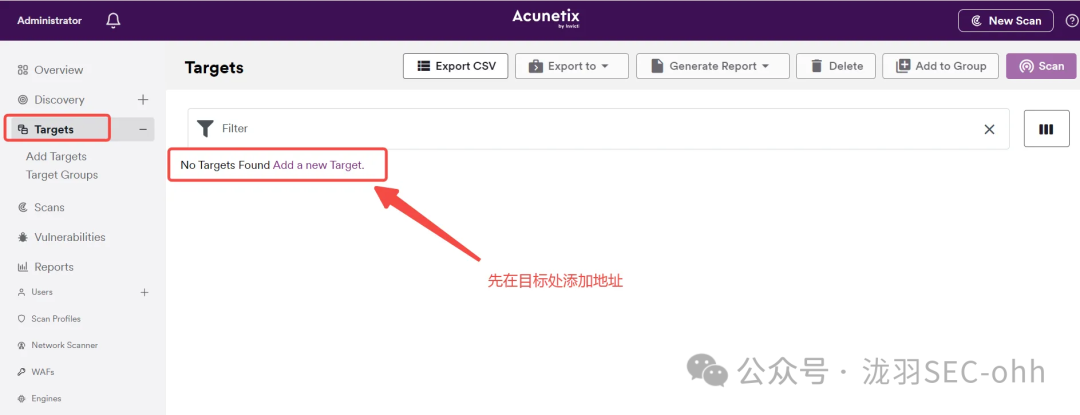This screenshot has width=1080, height=415.
Task: Click the Vulnerabilities bug icon
Action: [x=23, y=237]
